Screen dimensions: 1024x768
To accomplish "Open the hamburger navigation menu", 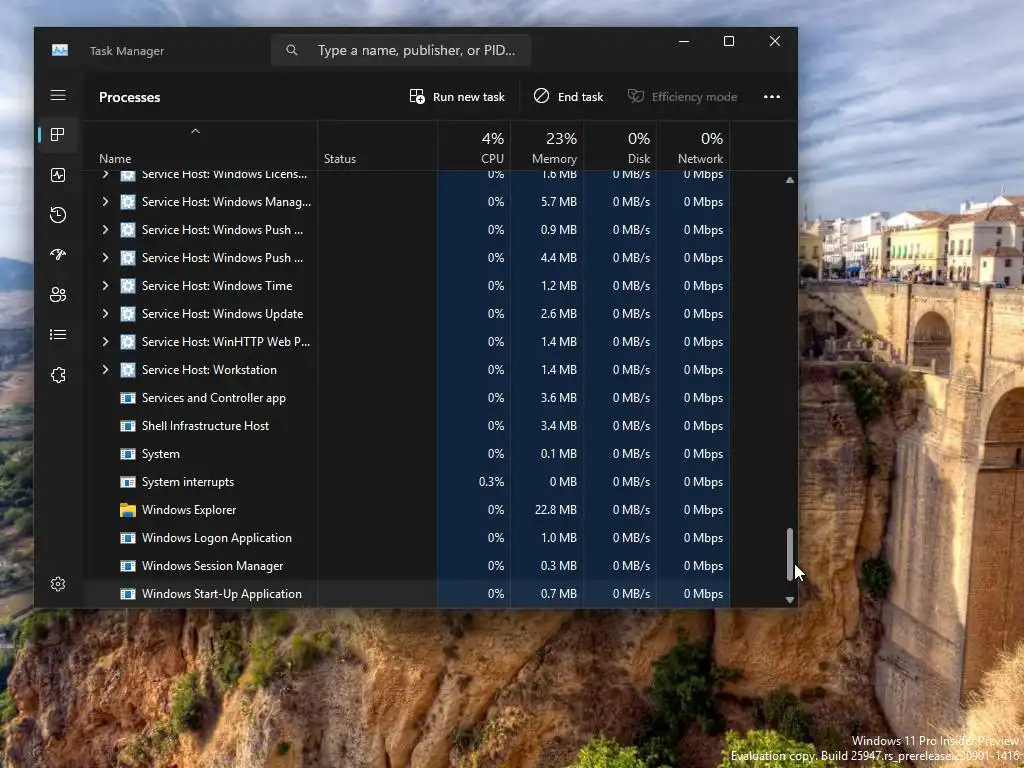I will (58, 95).
